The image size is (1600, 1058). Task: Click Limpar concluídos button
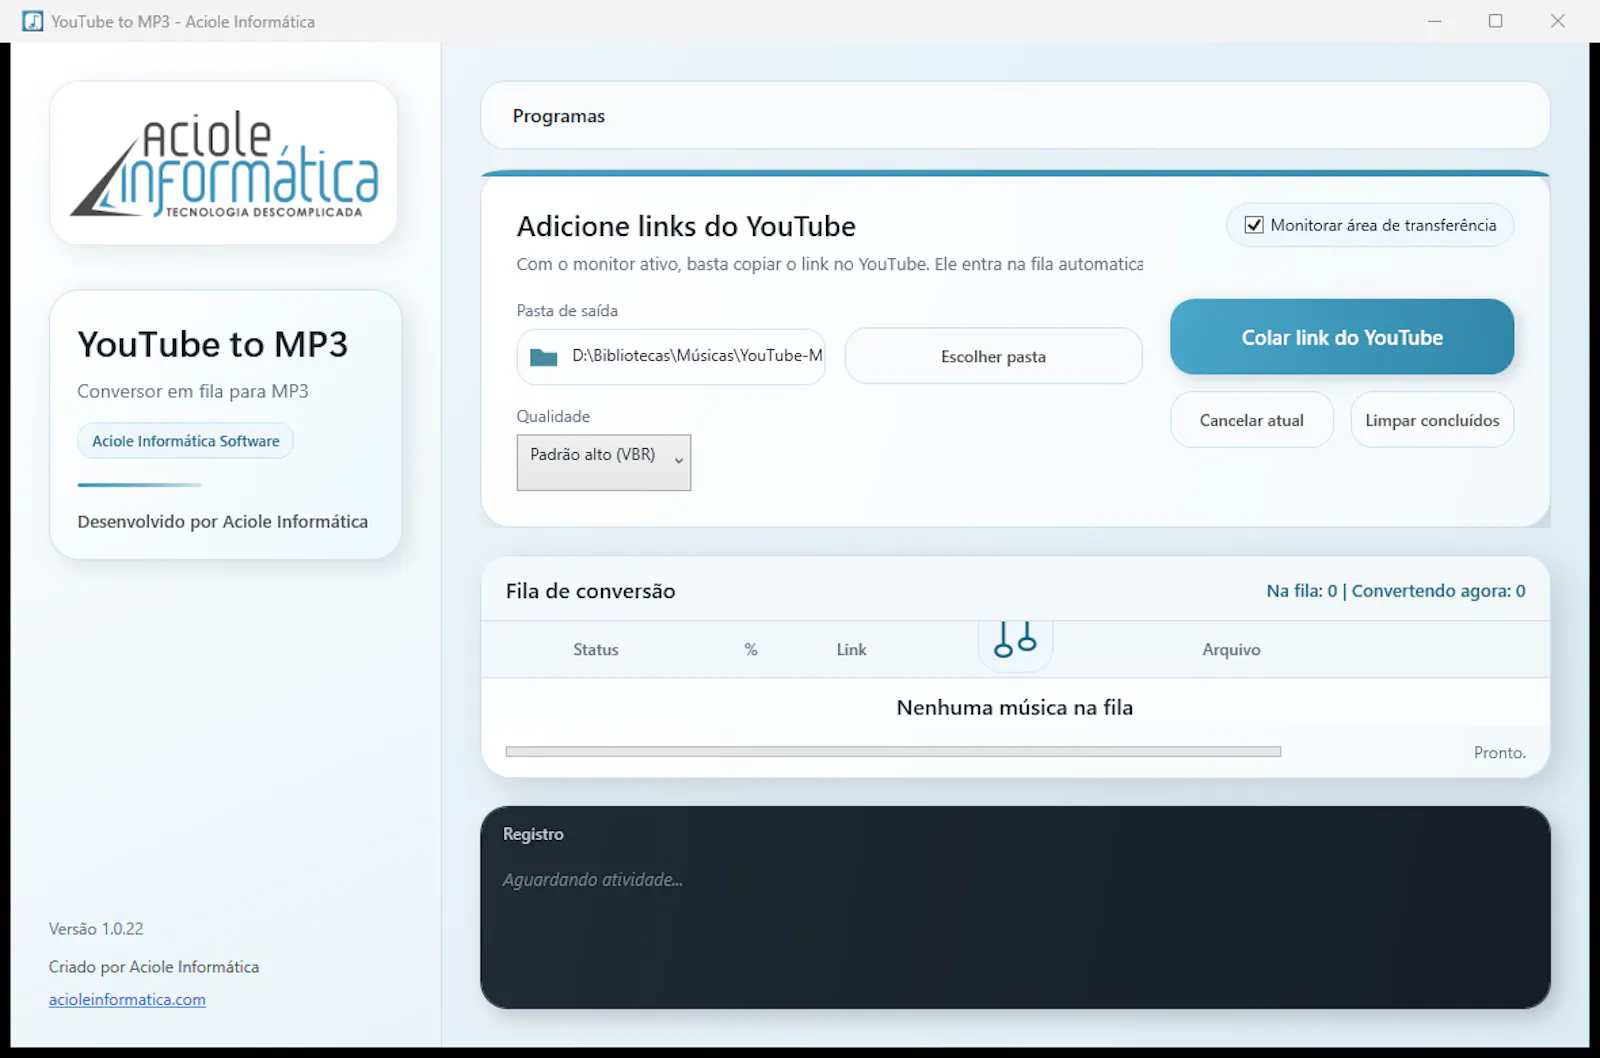(1432, 420)
